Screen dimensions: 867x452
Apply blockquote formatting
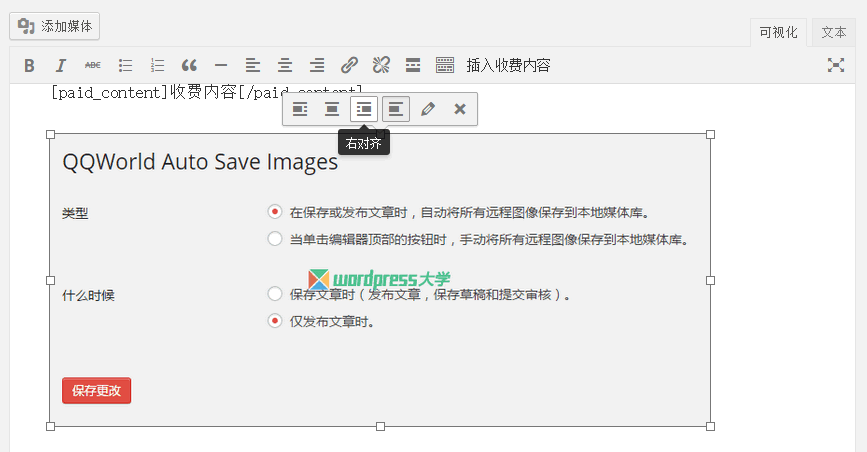click(189, 65)
